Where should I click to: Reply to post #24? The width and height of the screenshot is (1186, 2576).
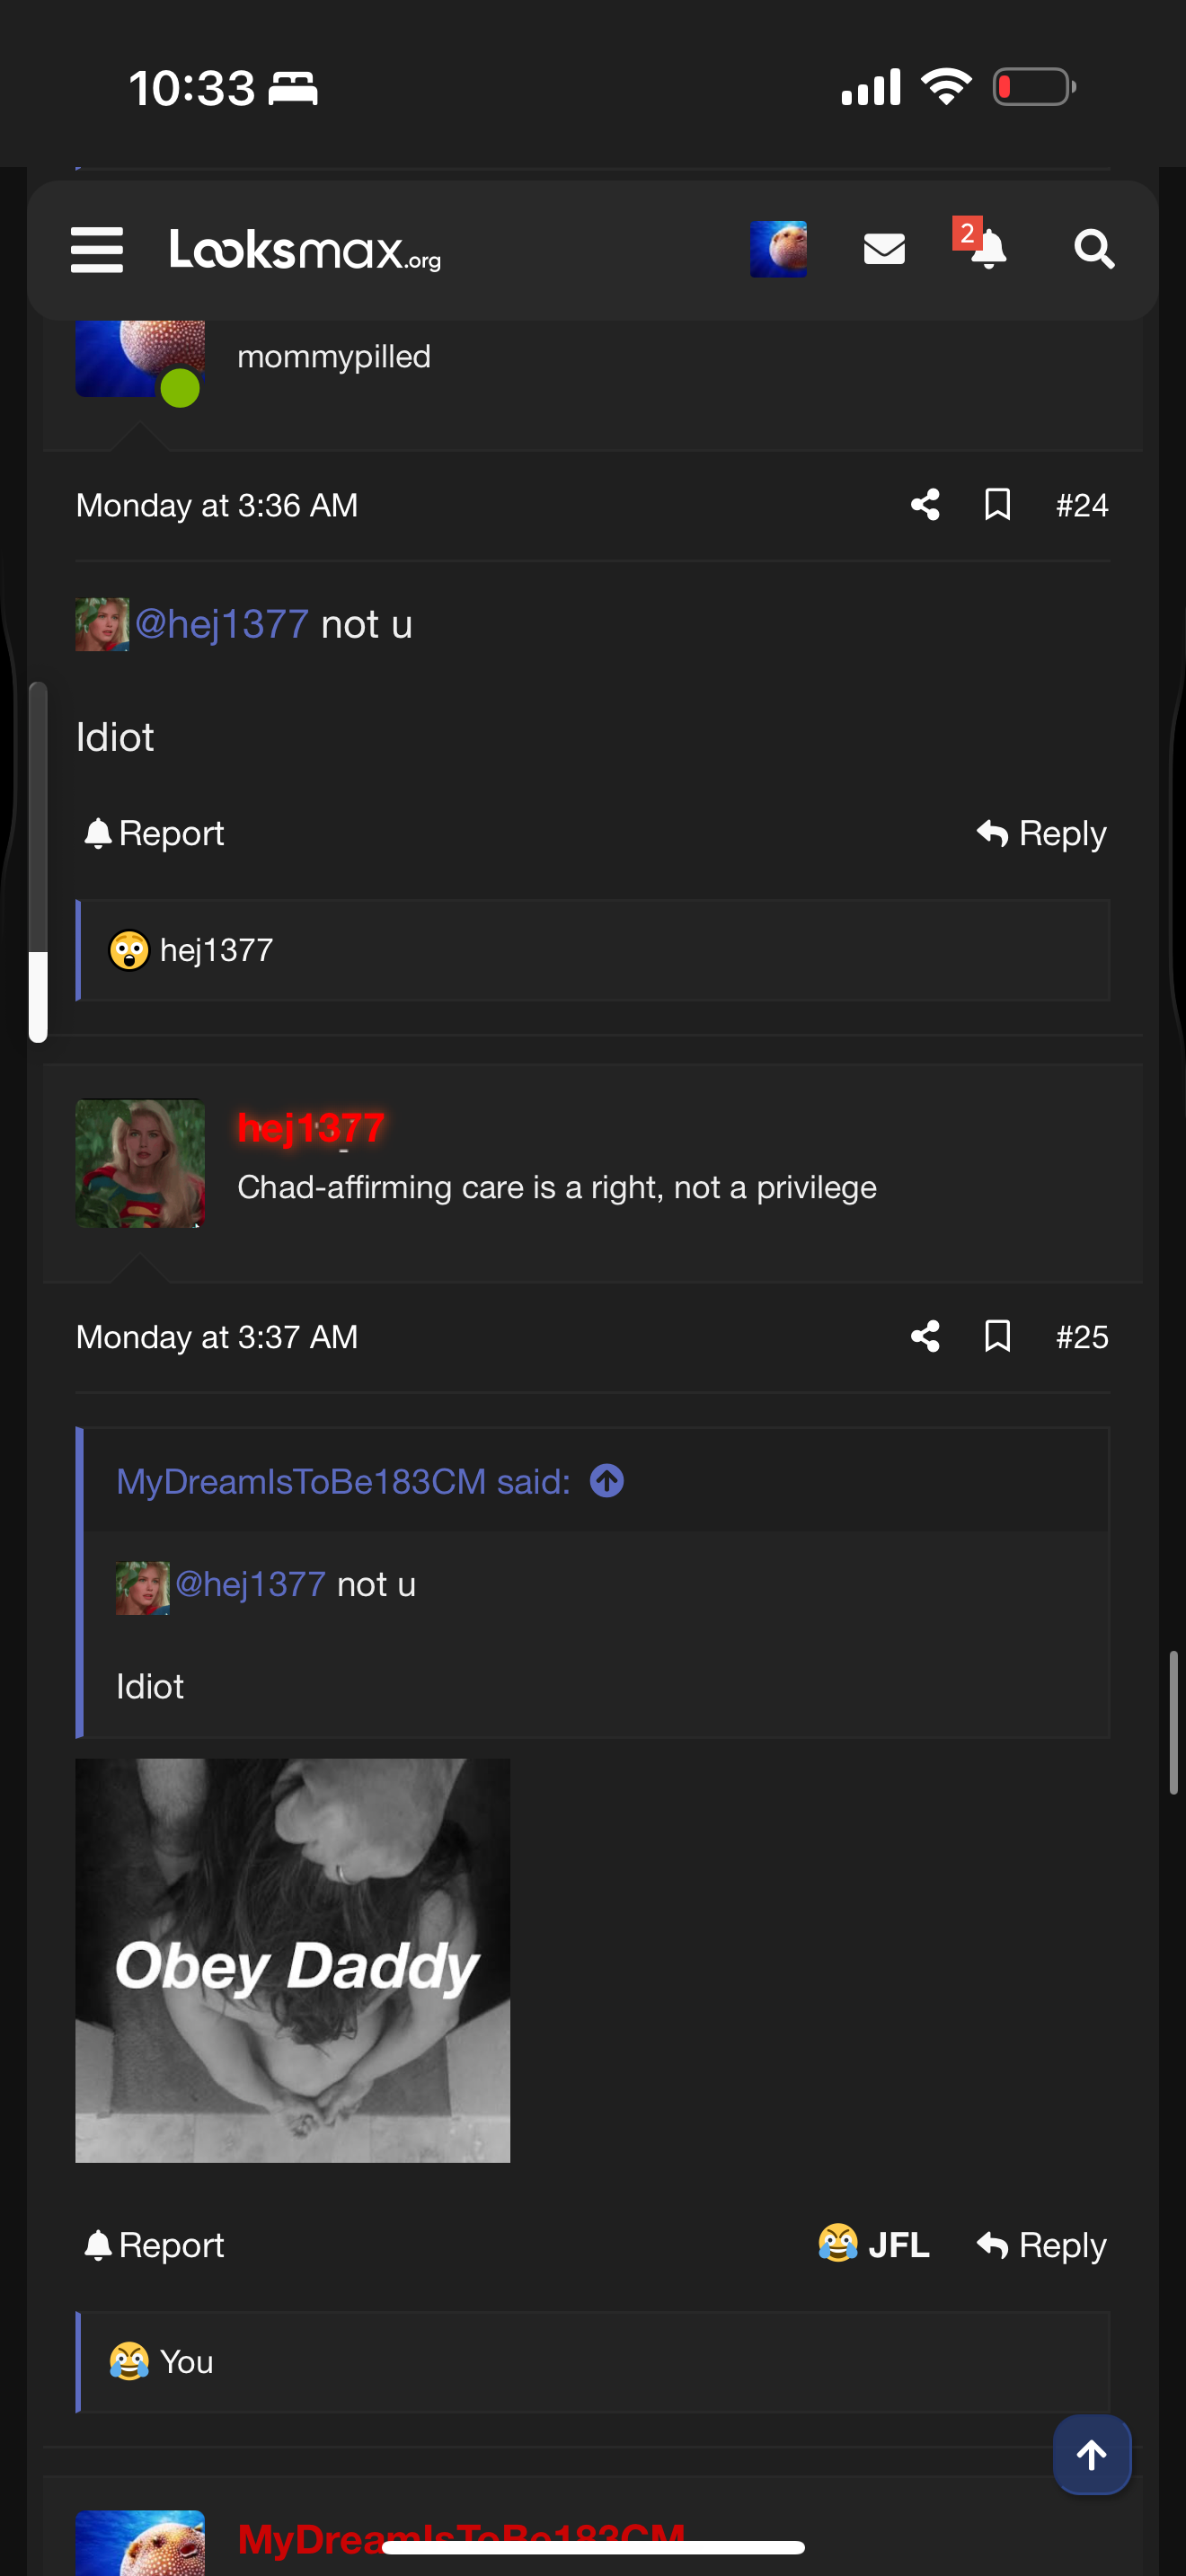click(1041, 834)
